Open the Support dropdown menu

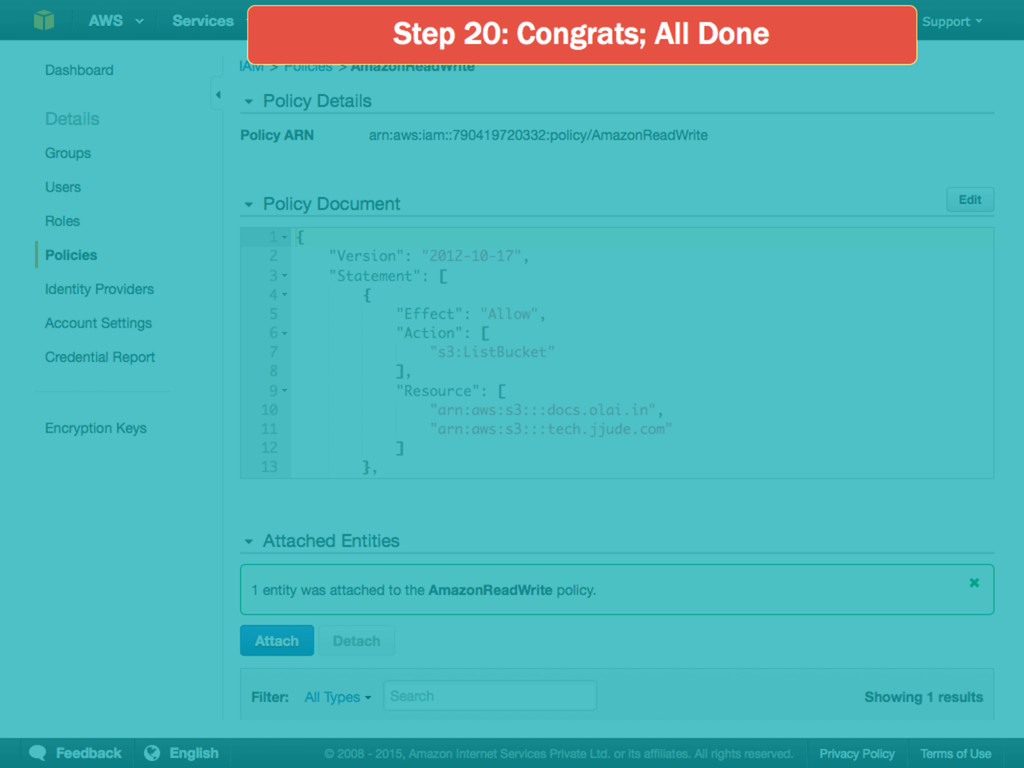pyautogui.click(x=952, y=22)
